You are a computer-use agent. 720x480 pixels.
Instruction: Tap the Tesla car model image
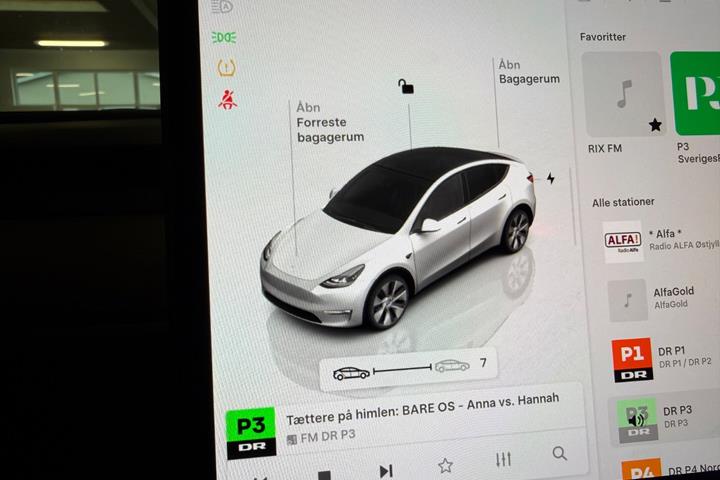pyautogui.click(x=398, y=239)
